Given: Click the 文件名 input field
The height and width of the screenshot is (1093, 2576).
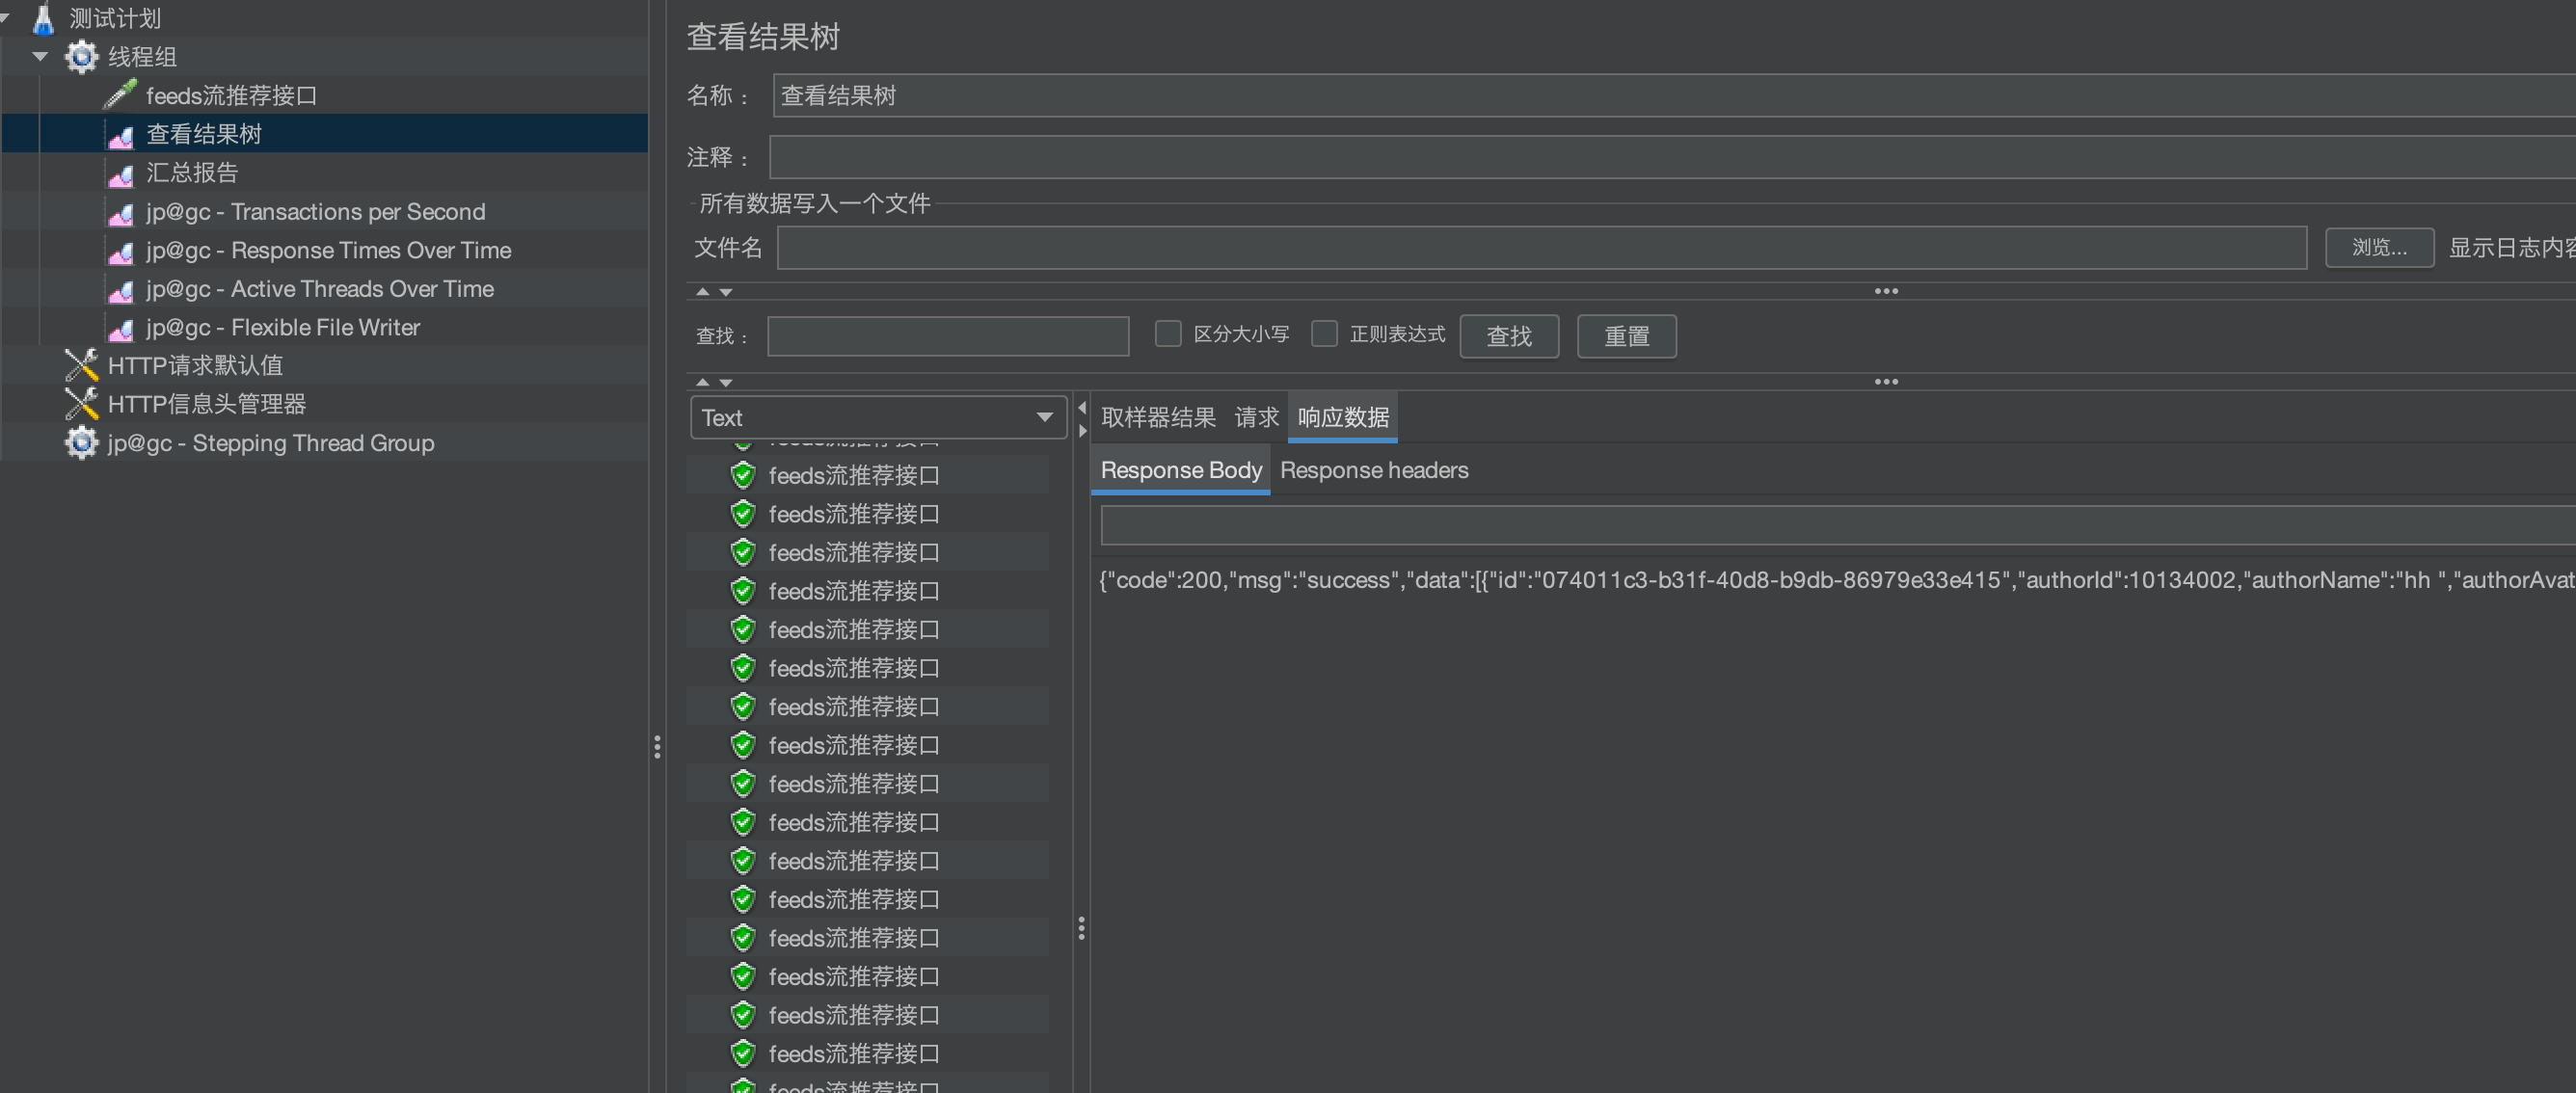Looking at the screenshot, I should 1540,248.
